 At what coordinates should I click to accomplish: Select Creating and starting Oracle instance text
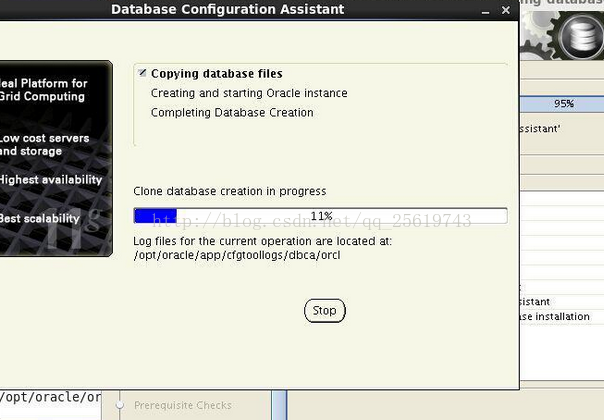tap(249, 93)
